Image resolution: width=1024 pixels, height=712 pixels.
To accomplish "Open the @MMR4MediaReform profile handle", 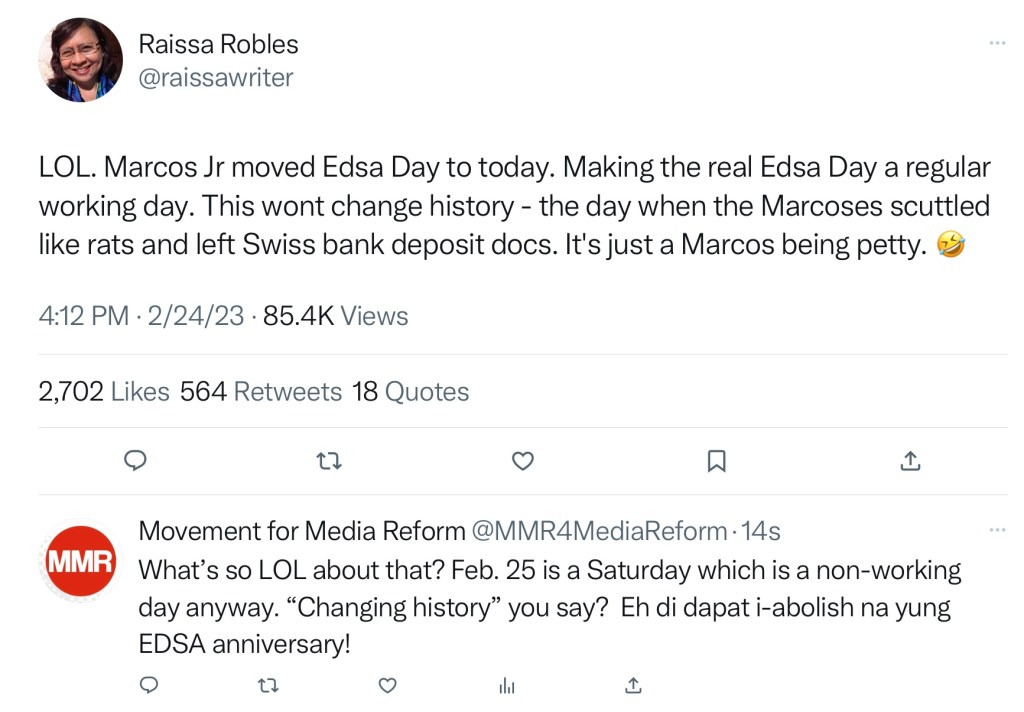I will click(x=600, y=530).
